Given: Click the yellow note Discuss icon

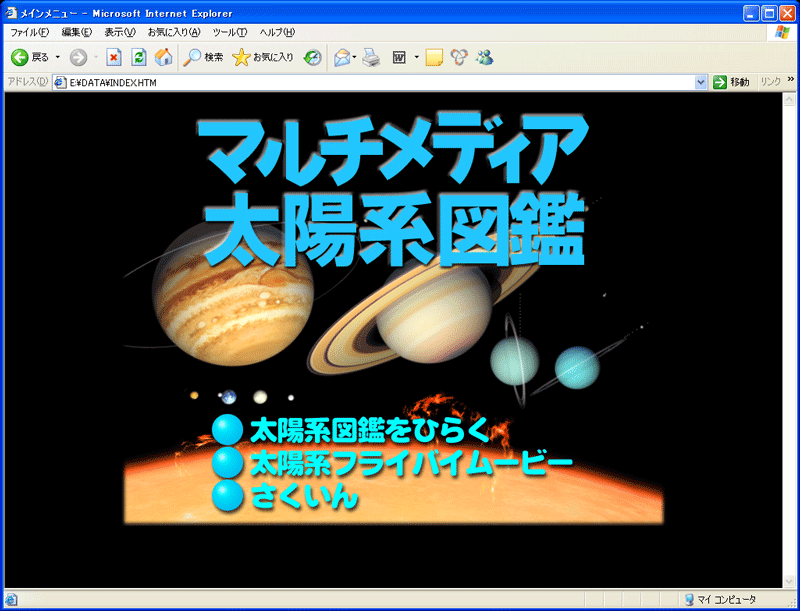Looking at the screenshot, I should (x=434, y=57).
